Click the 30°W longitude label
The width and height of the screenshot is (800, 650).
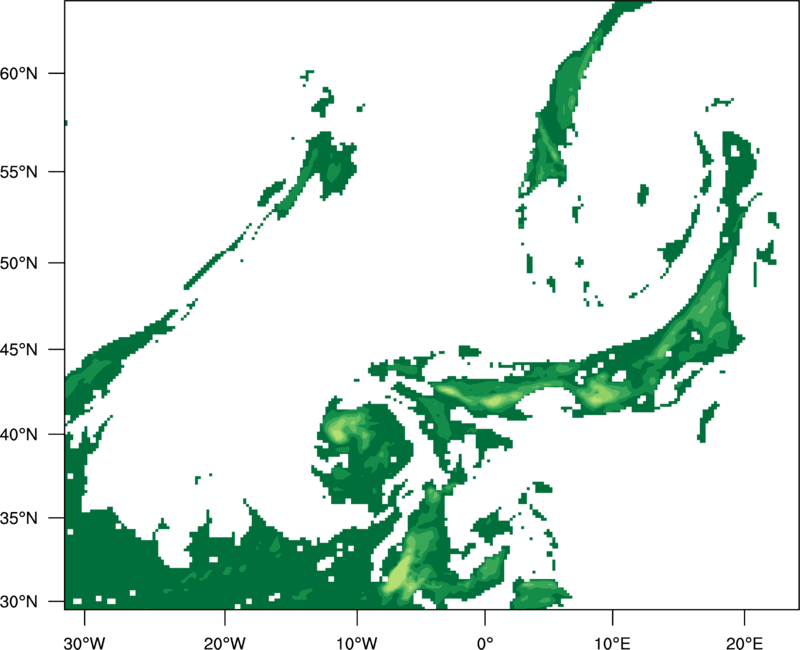pyautogui.click(x=84, y=643)
